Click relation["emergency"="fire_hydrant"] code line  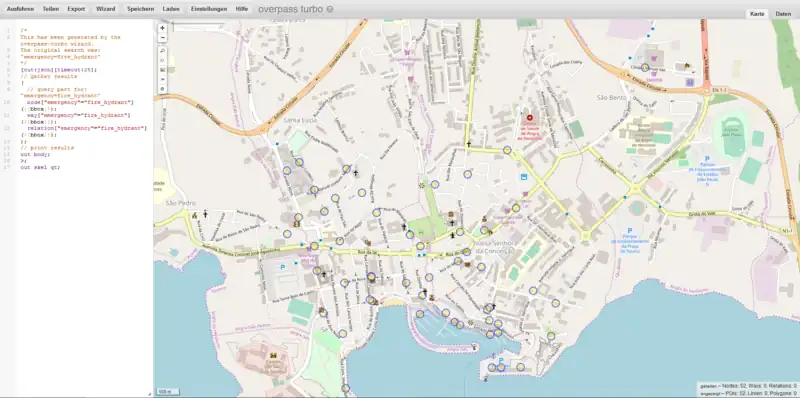click(87, 128)
